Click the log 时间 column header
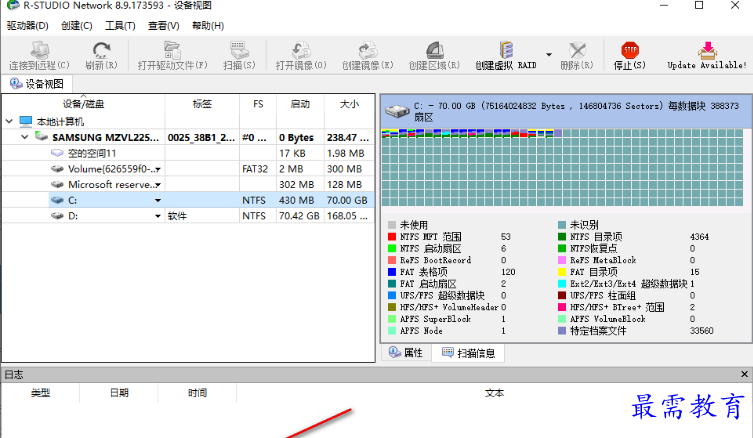This screenshot has height=438, width=753. coord(197,393)
